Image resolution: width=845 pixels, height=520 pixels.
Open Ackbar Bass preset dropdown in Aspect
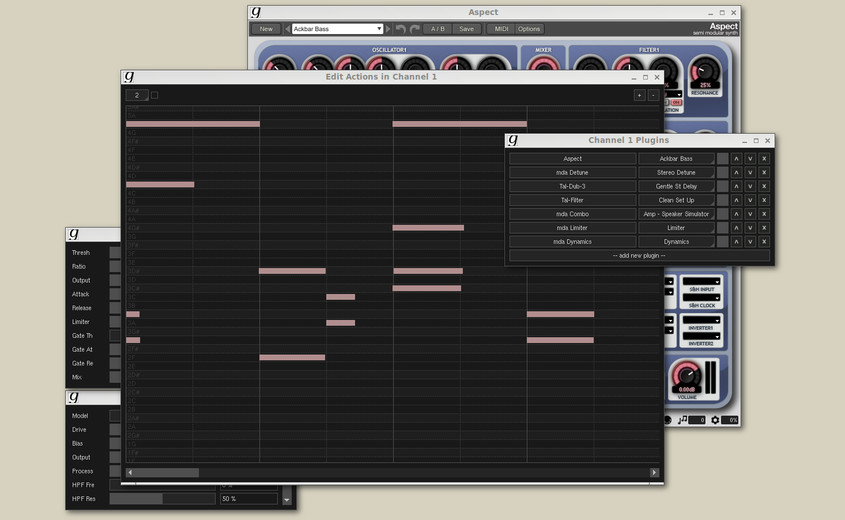[337, 29]
